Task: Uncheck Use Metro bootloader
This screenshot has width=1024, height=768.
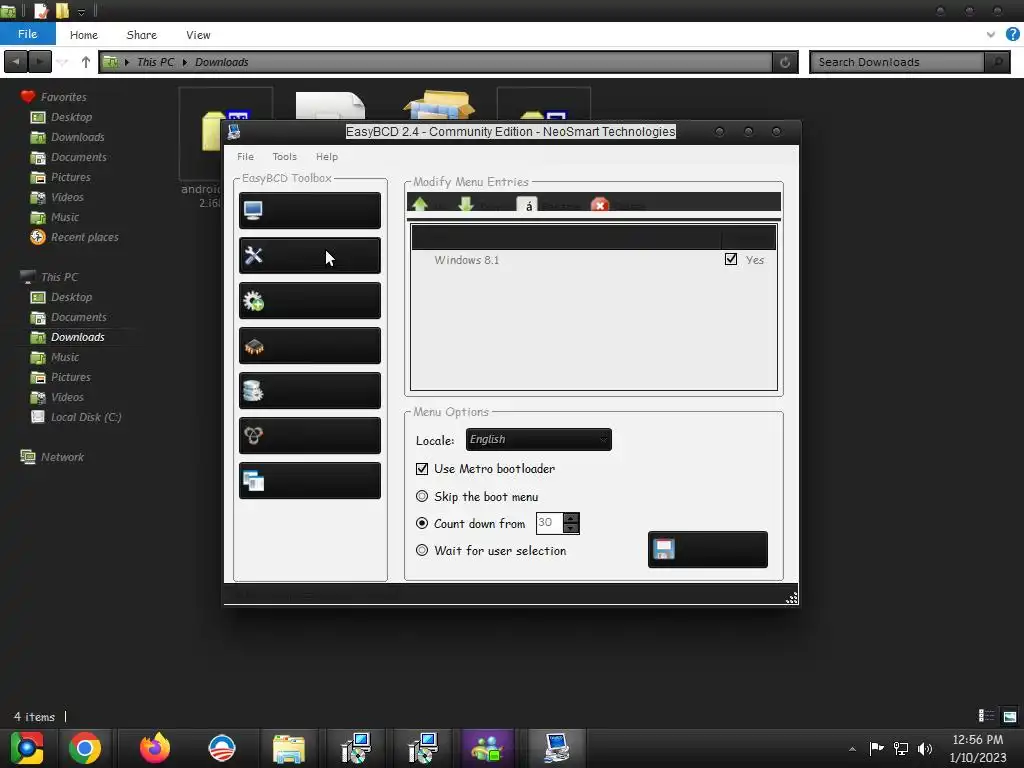Action: tap(422, 469)
